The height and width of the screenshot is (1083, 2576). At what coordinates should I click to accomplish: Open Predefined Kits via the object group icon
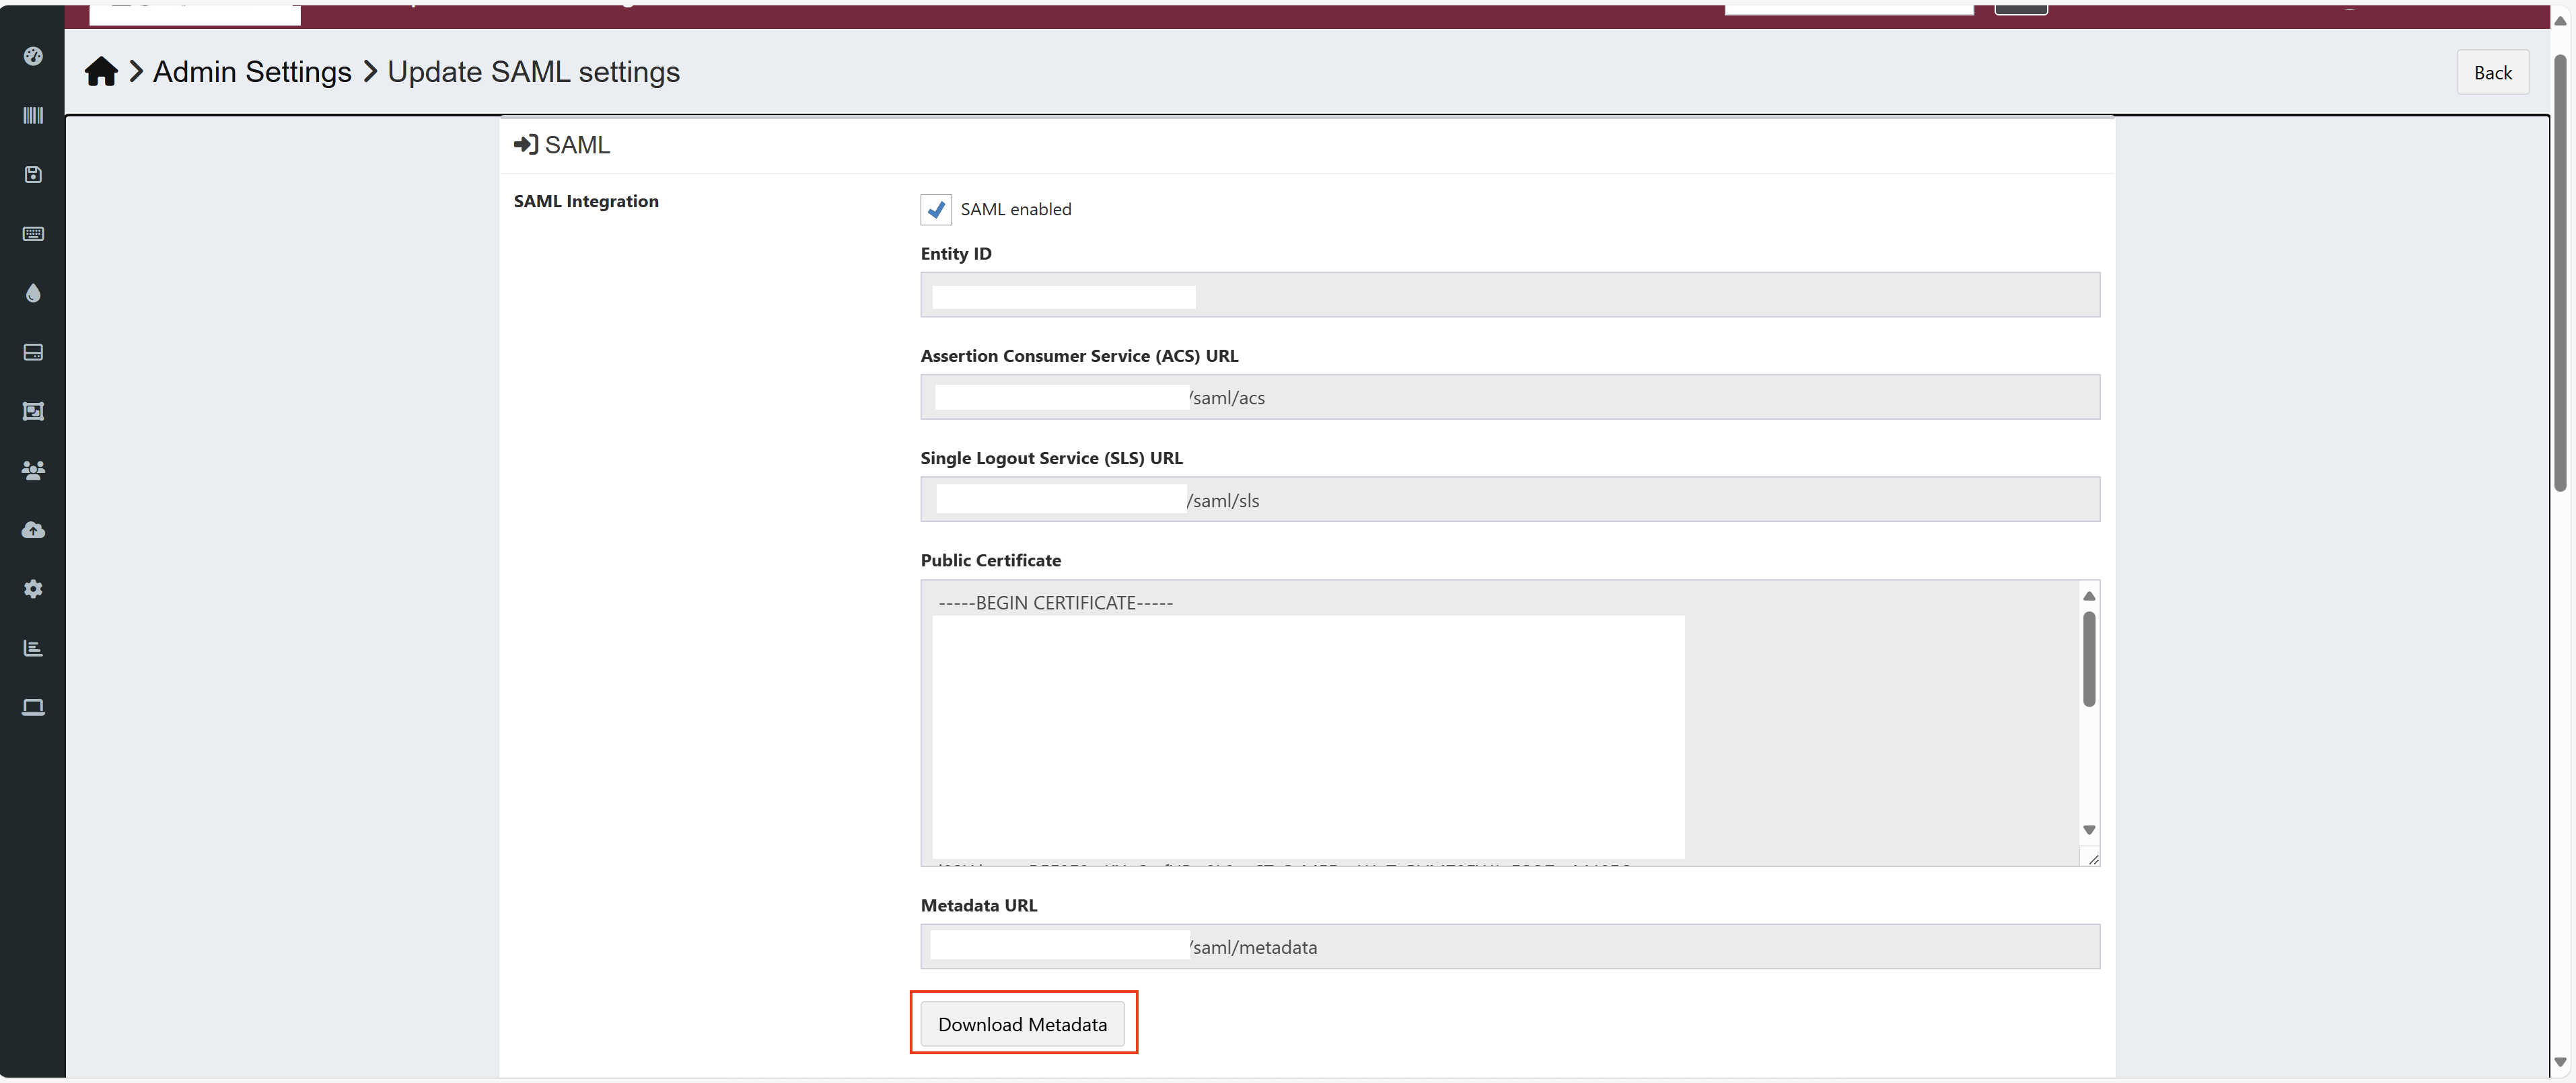pyautogui.click(x=33, y=411)
